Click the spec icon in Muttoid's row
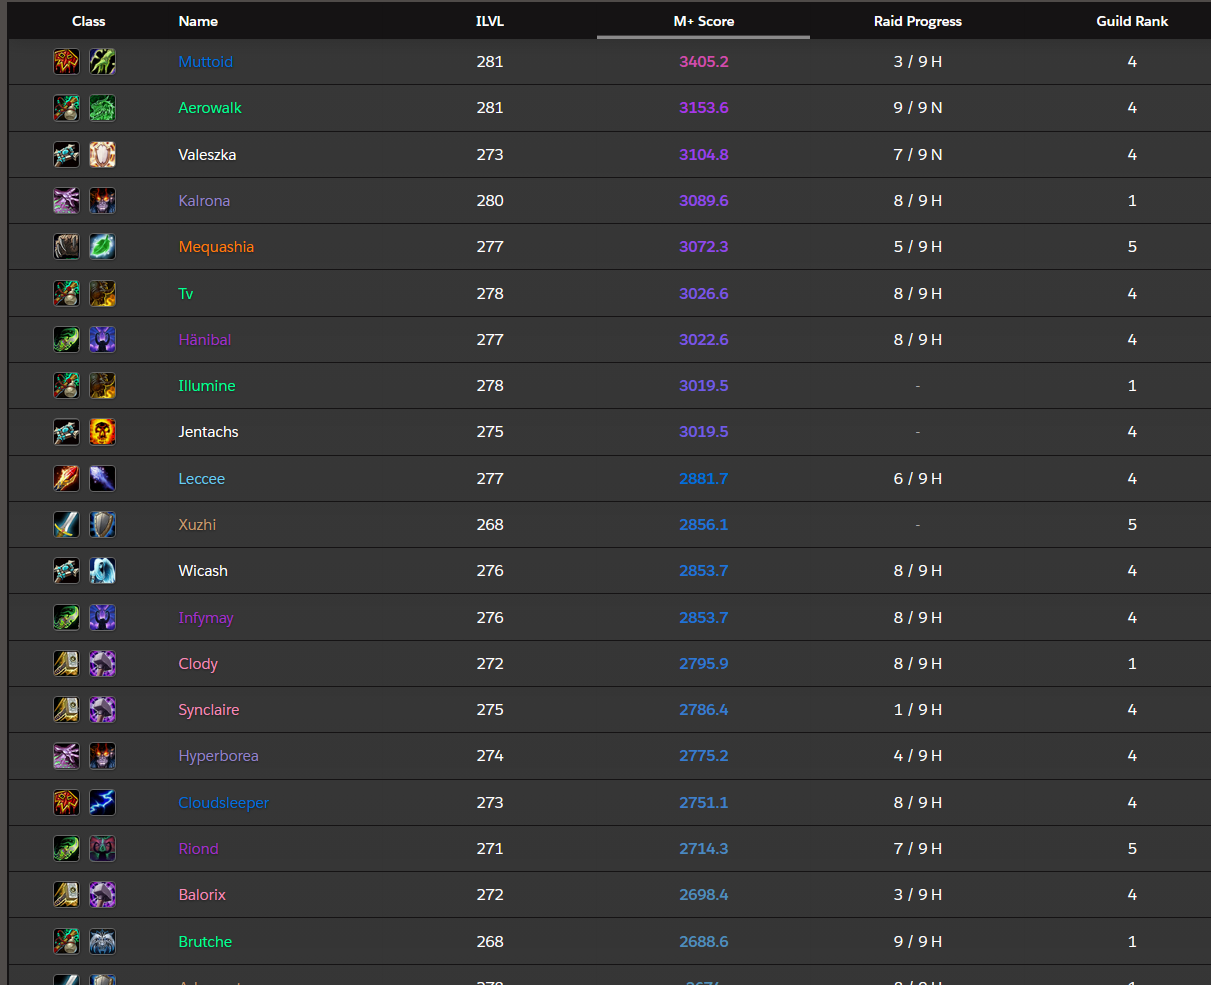Screen dimensions: 1211x985 102,62
